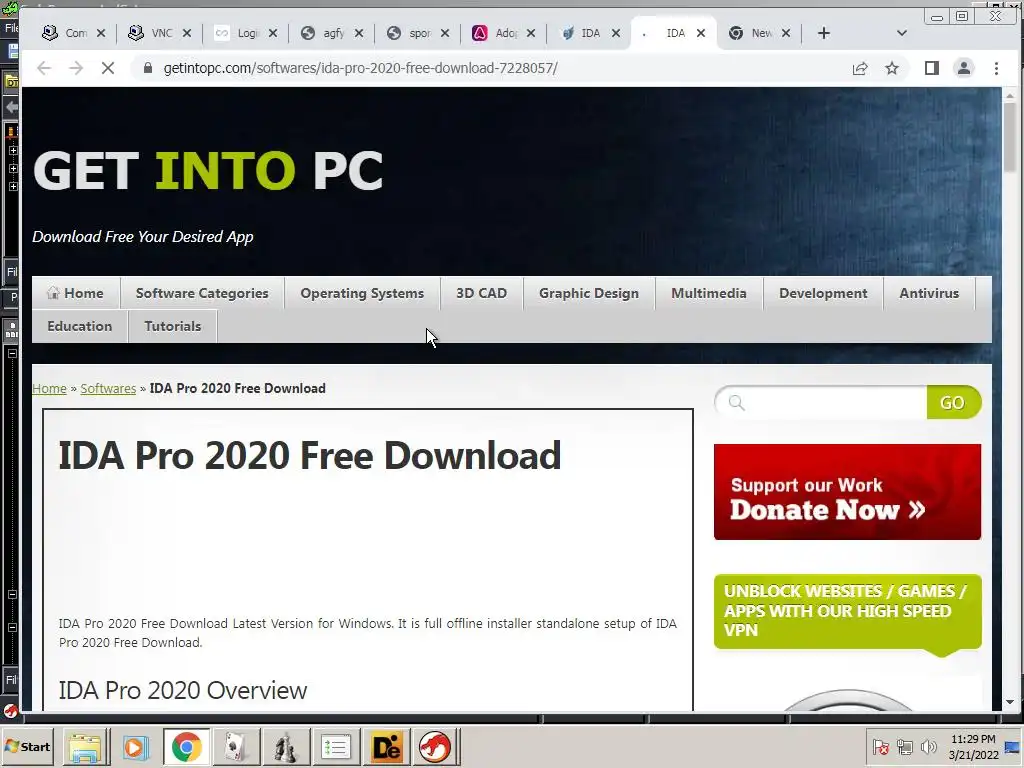This screenshot has height=768, width=1024.
Task: Open the red bird taskbar icon
Action: (x=435, y=747)
